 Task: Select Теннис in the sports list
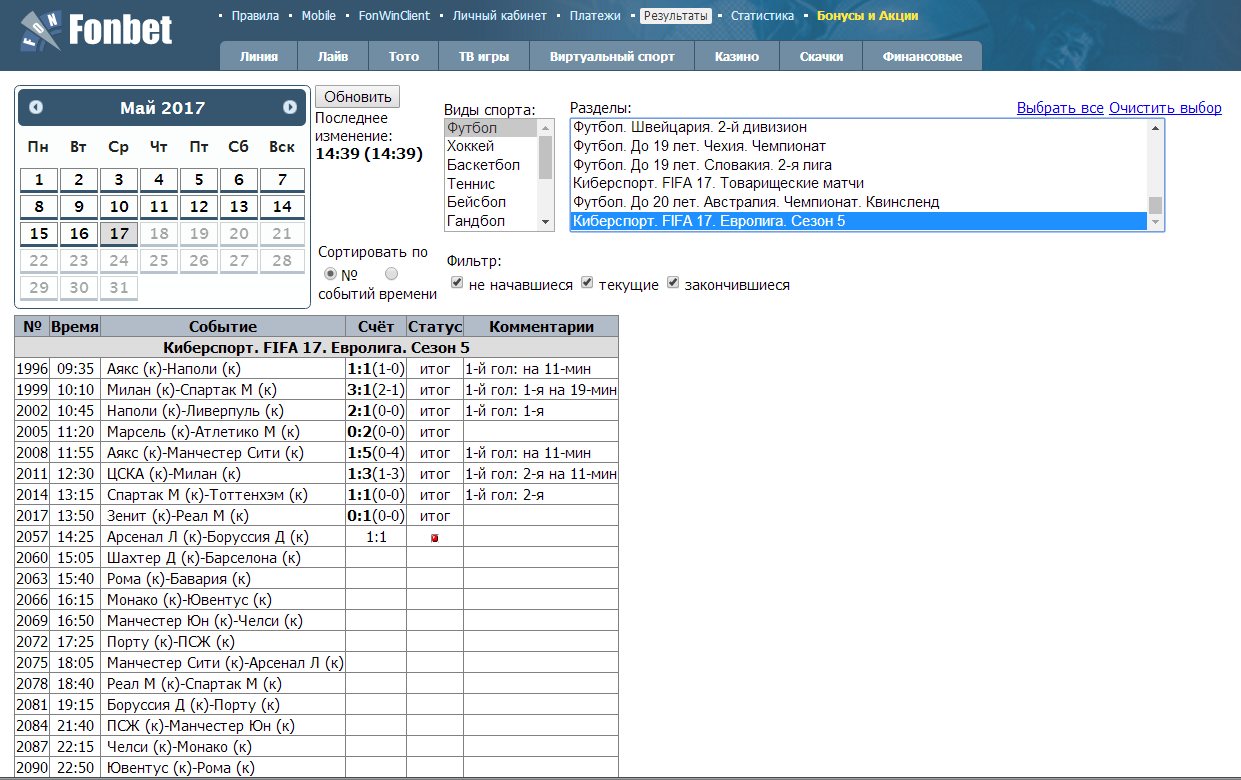click(492, 184)
